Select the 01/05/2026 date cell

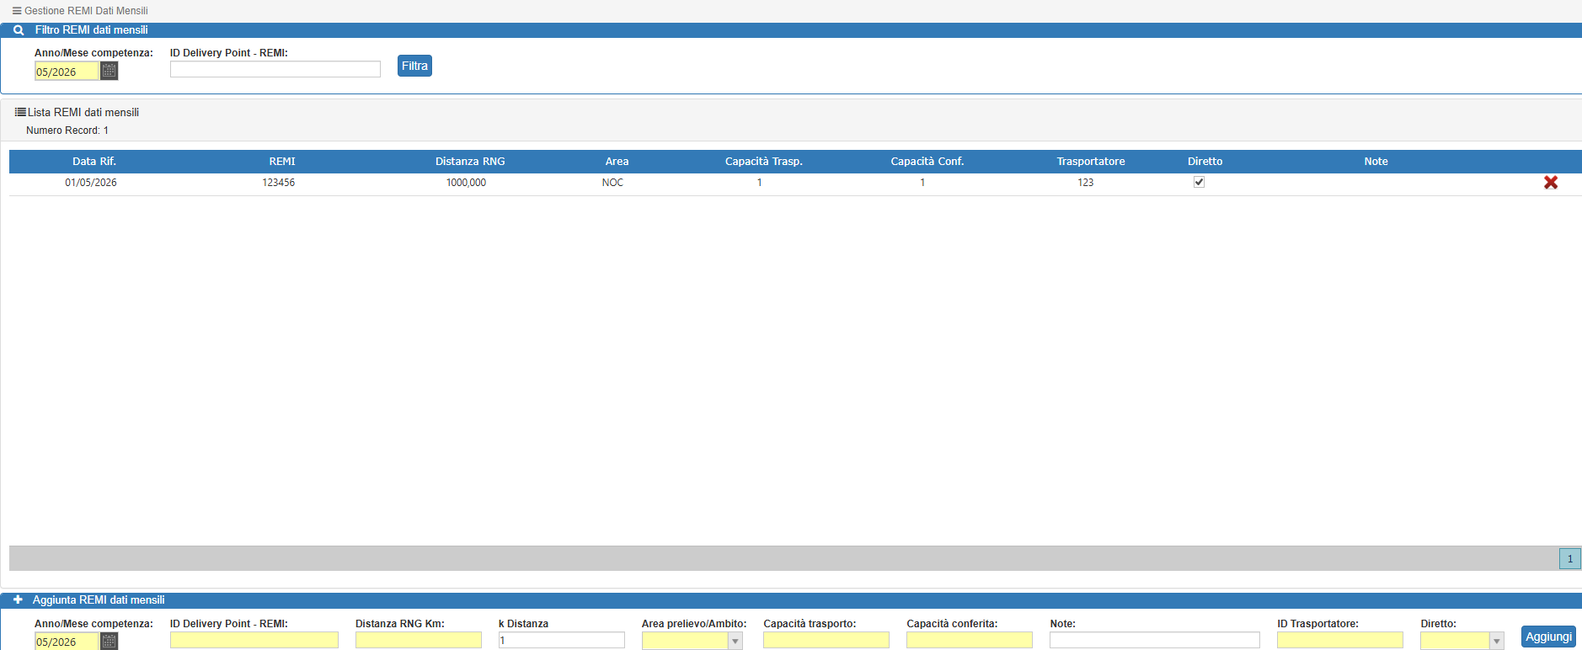click(91, 183)
